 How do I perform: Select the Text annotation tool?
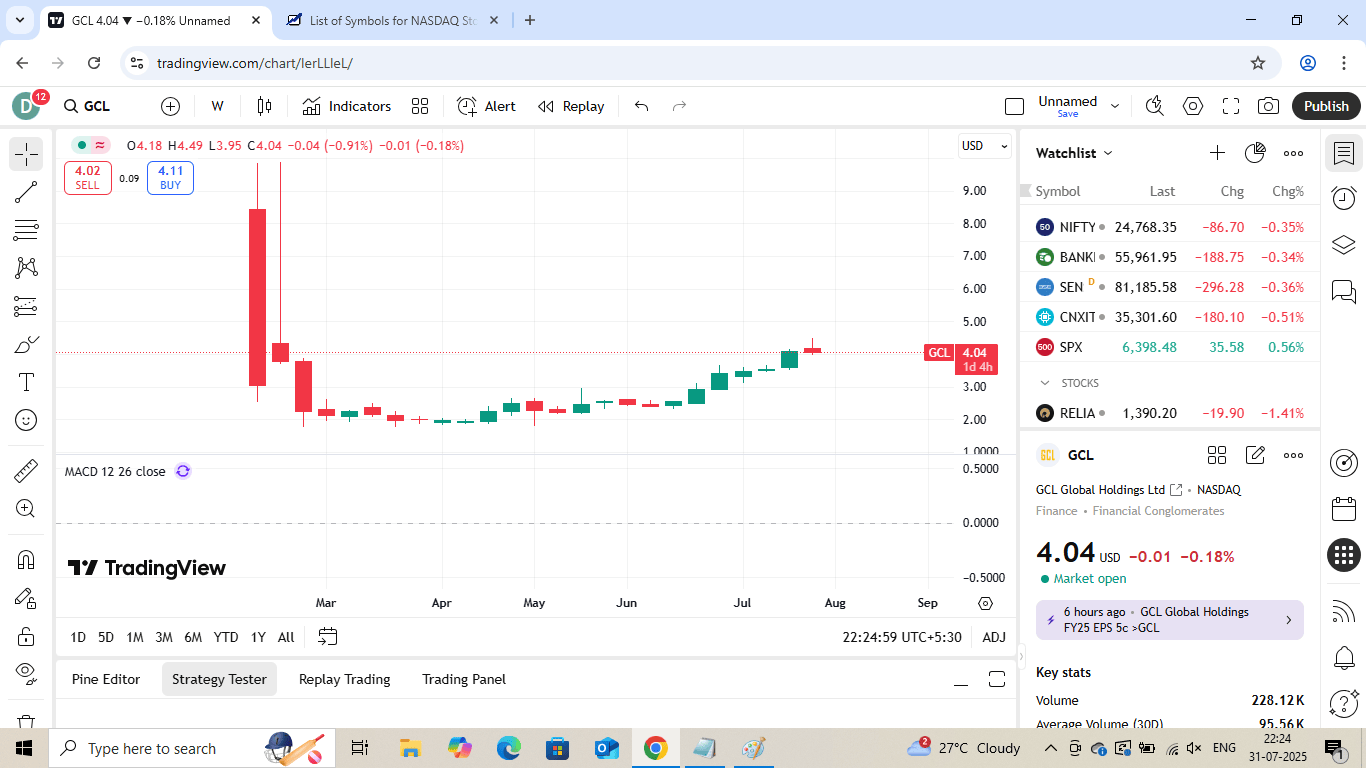26,382
